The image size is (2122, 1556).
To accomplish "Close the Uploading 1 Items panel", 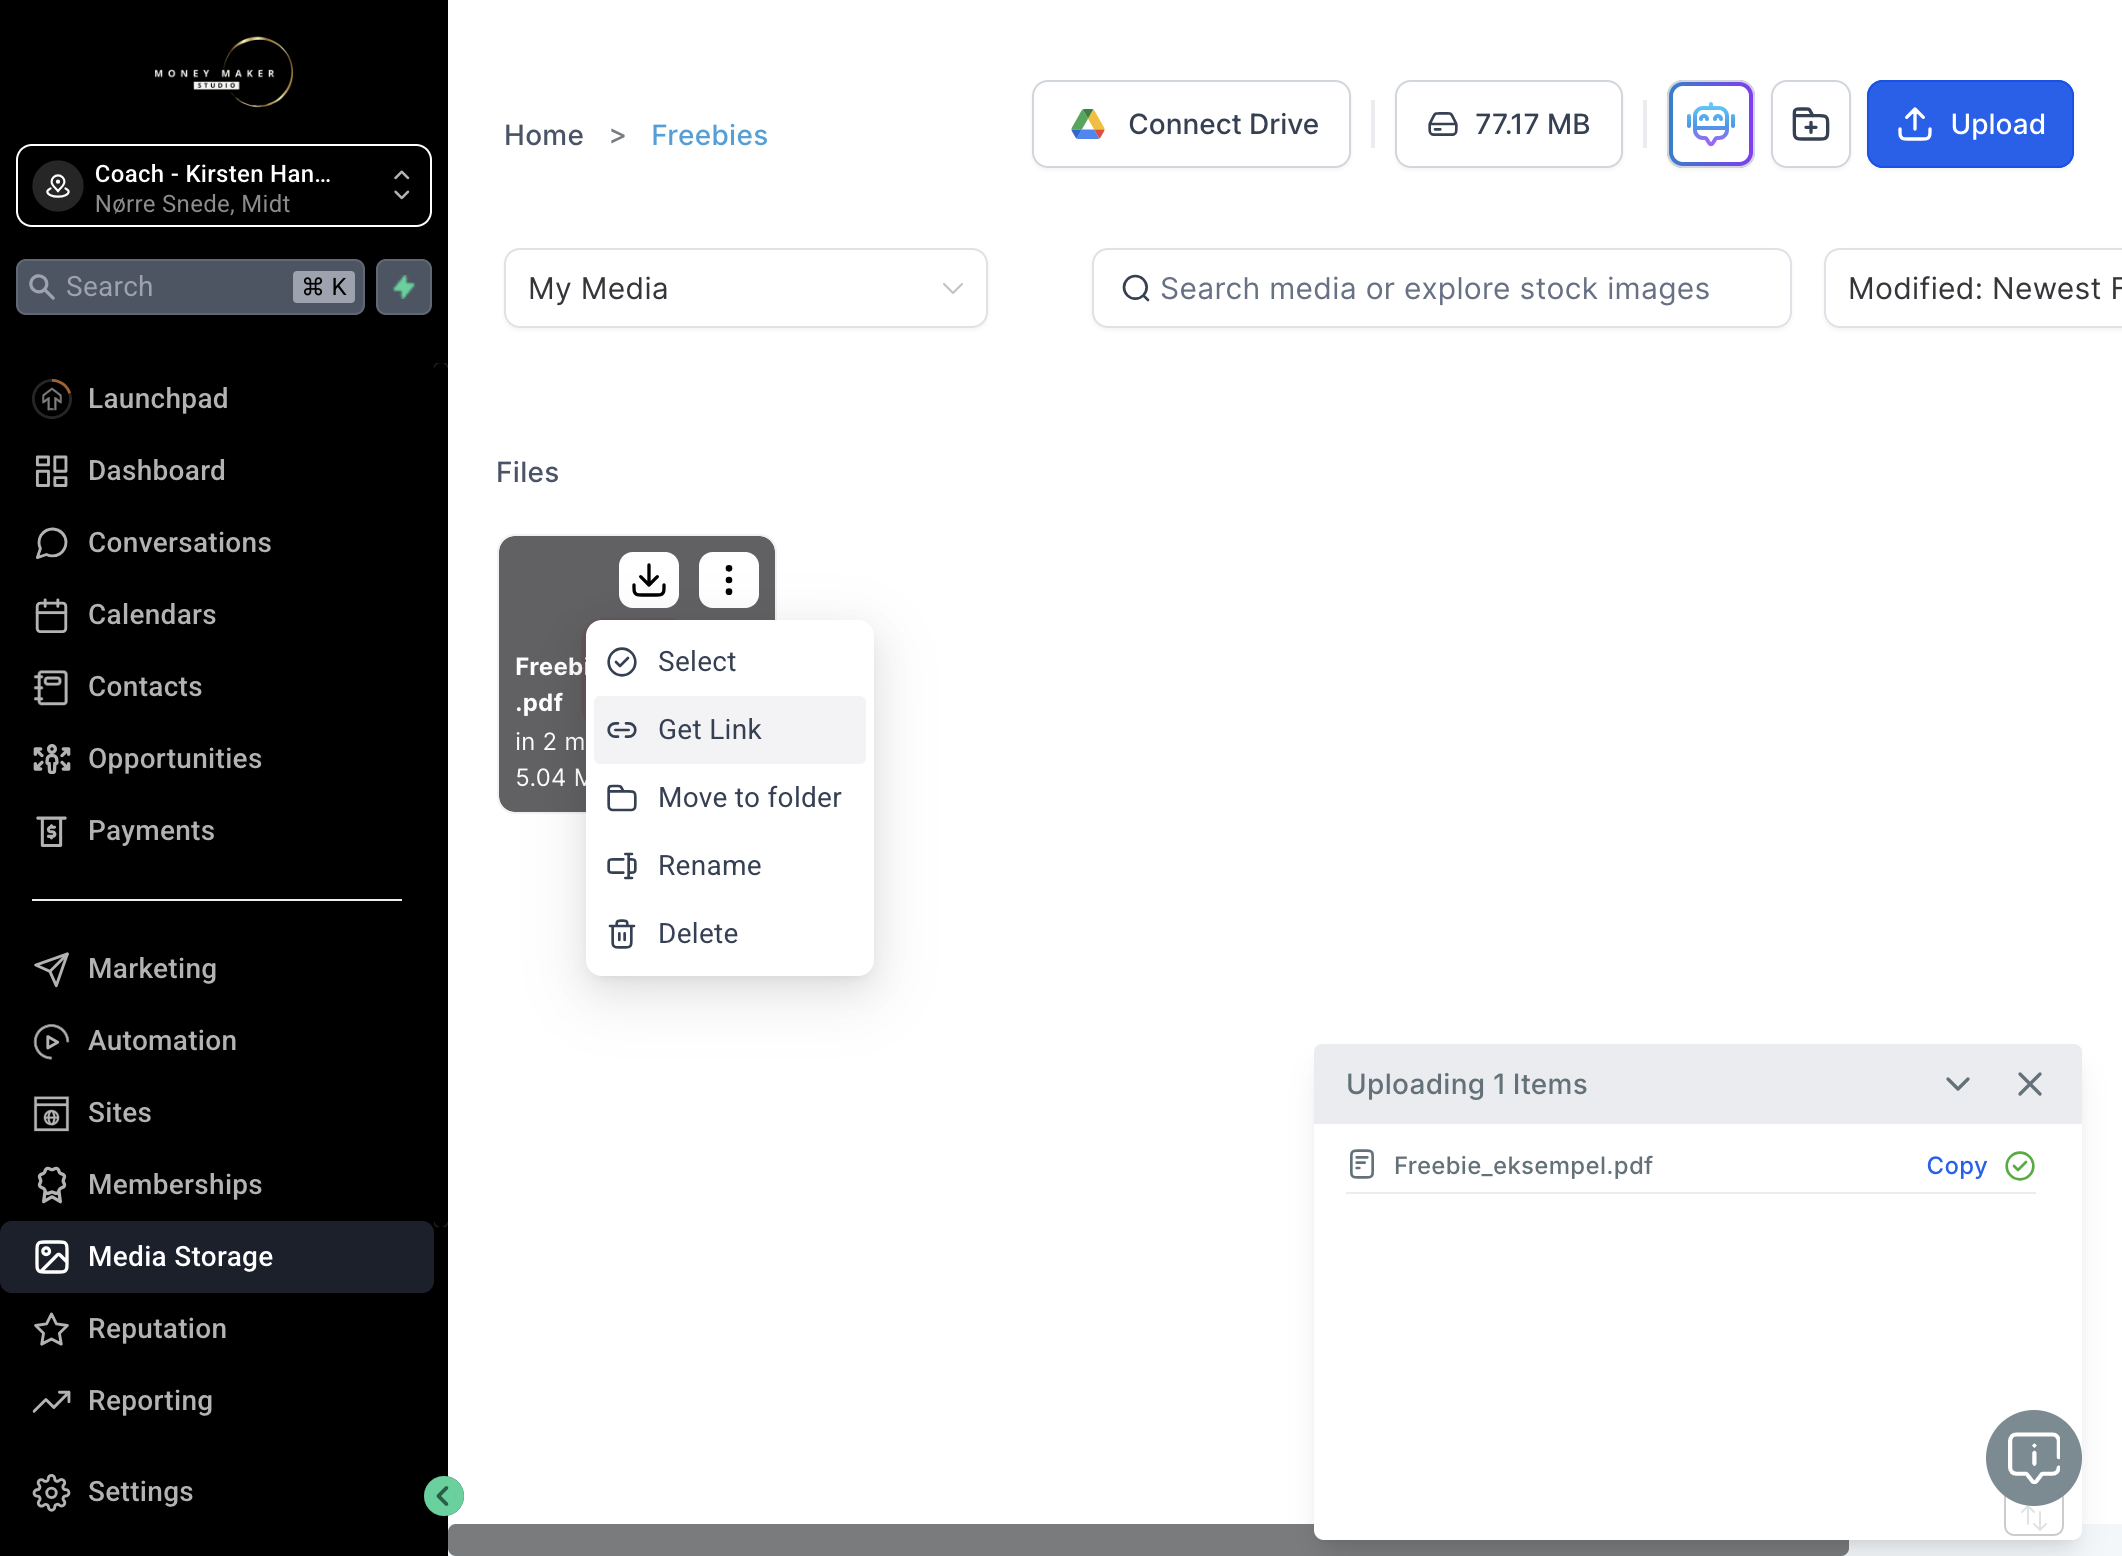I will click(x=2030, y=1084).
